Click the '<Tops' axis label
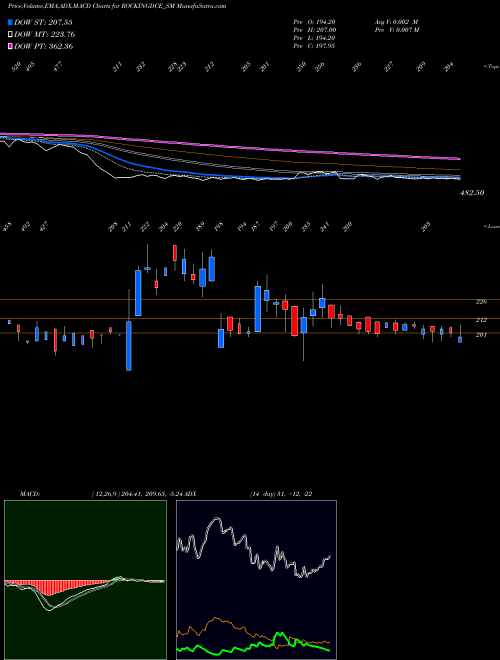 tap(492, 67)
